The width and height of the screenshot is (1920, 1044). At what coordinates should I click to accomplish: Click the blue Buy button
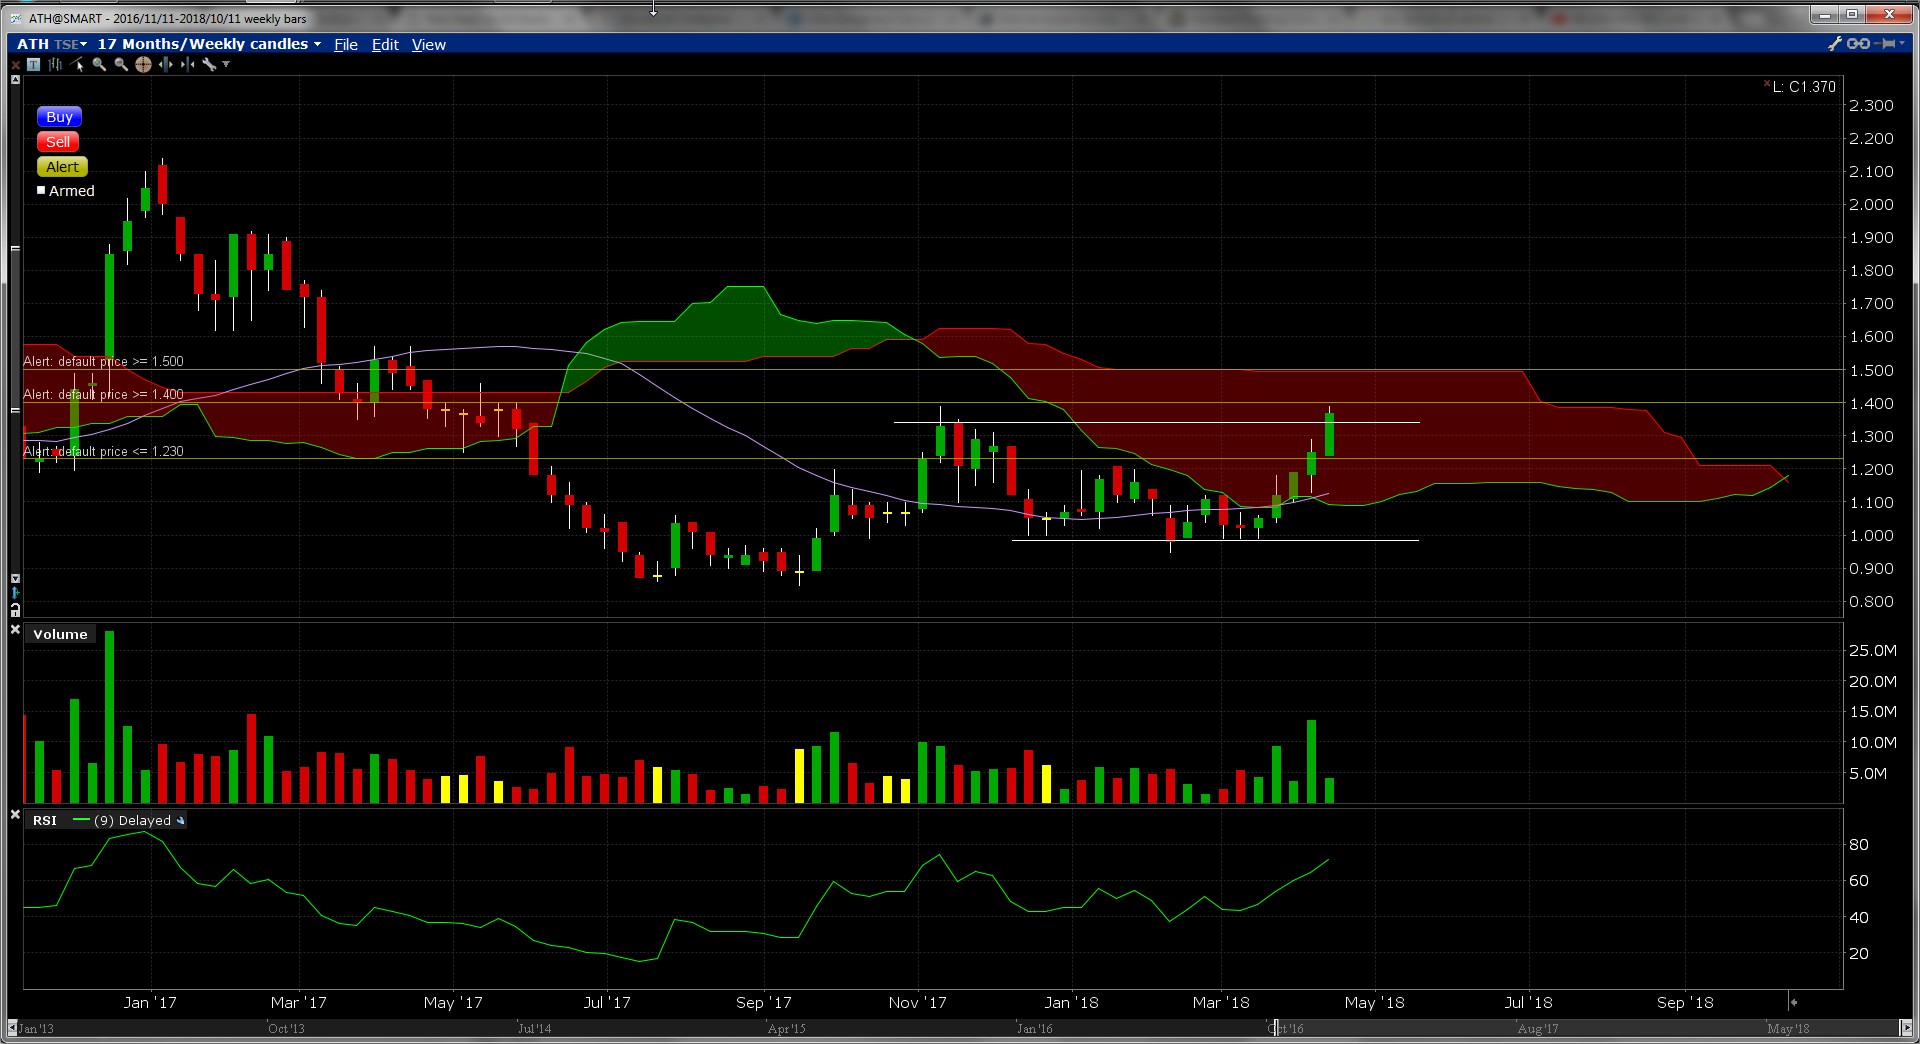click(x=59, y=117)
